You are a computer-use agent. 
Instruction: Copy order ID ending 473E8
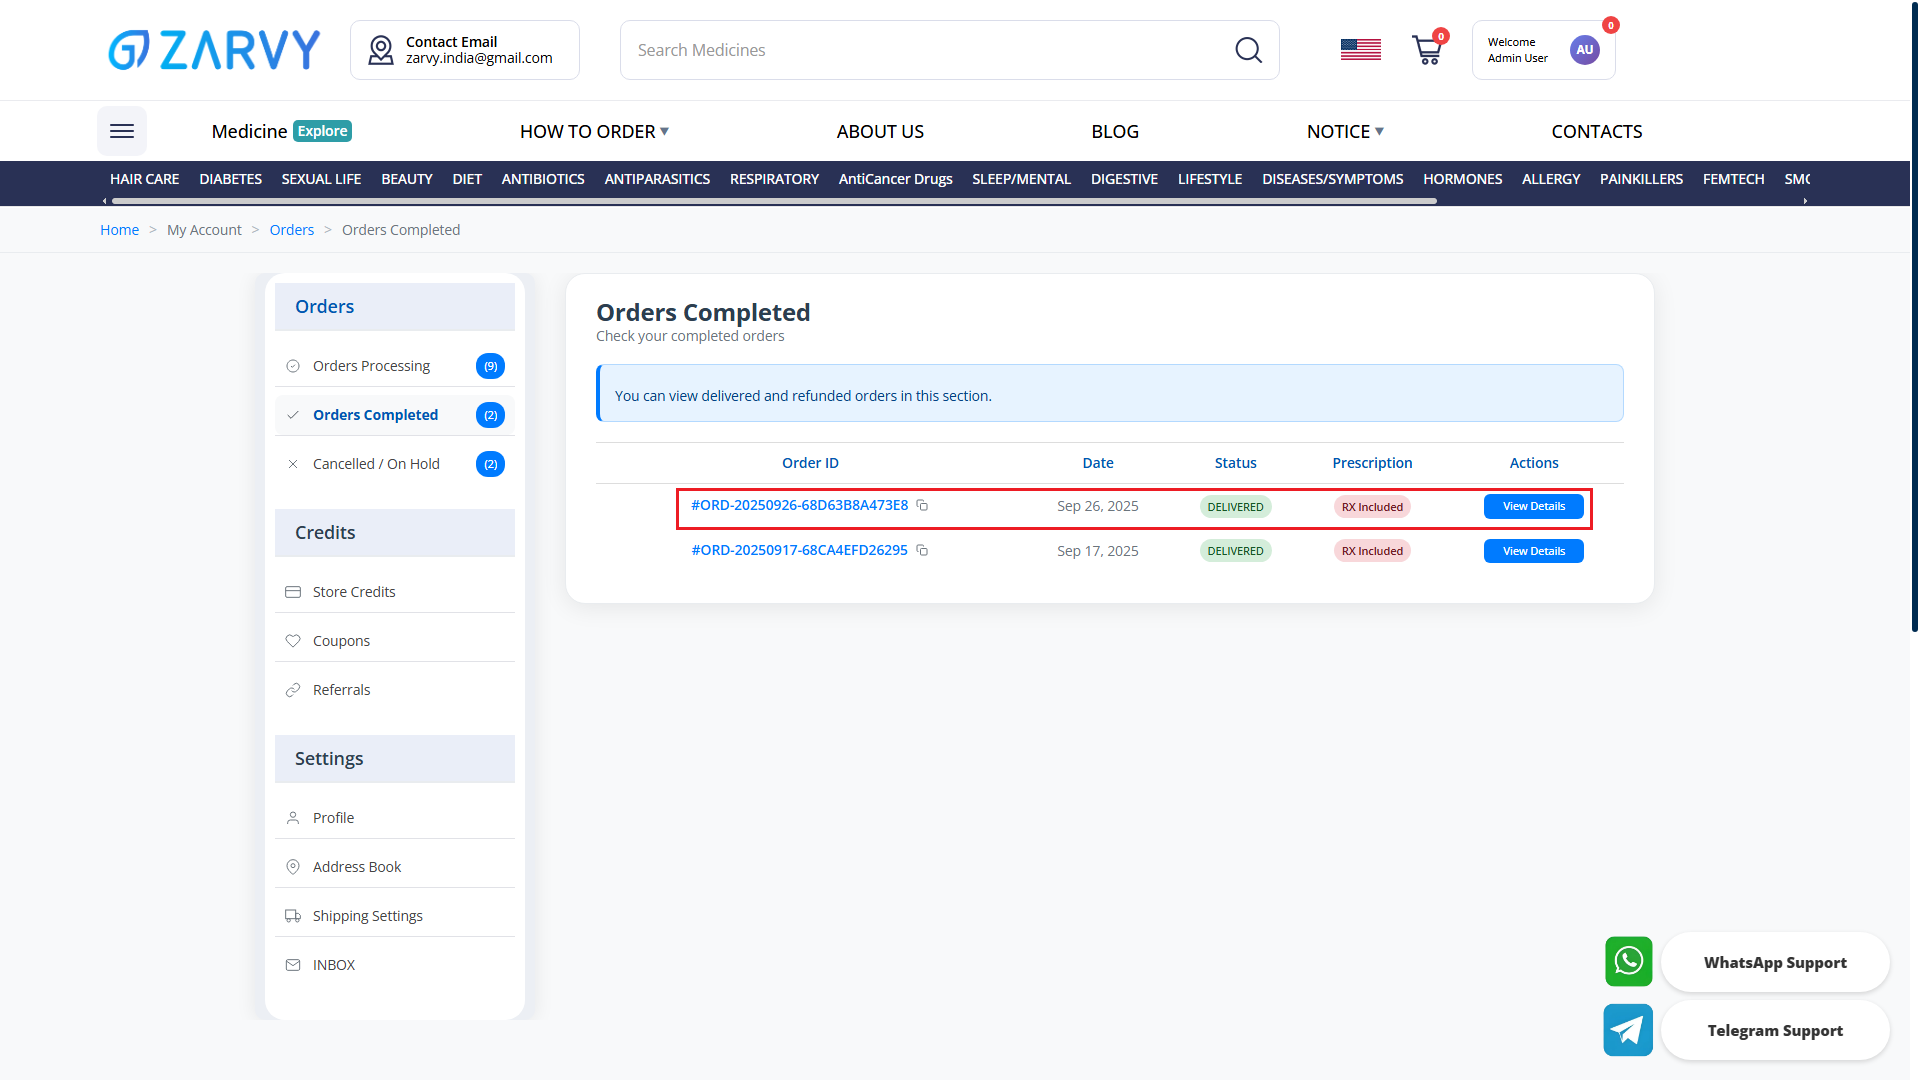[922, 506]
